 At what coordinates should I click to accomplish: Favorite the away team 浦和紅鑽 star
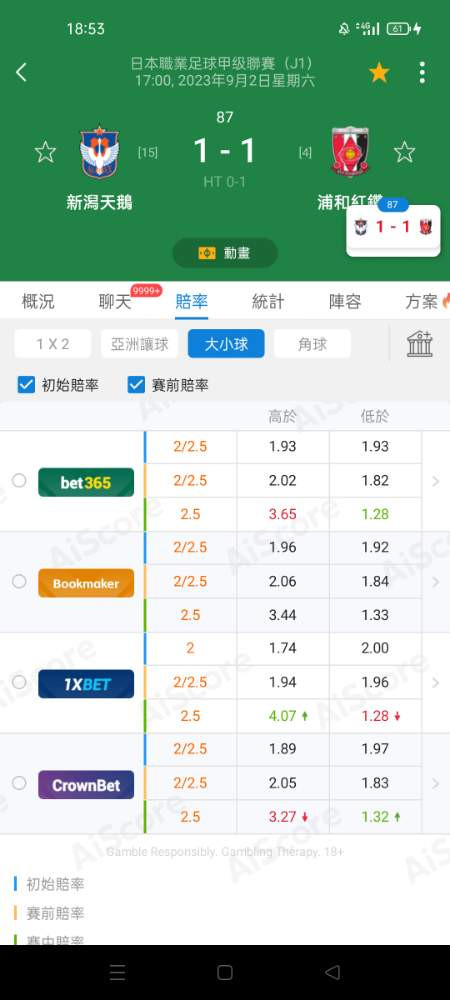404,152
